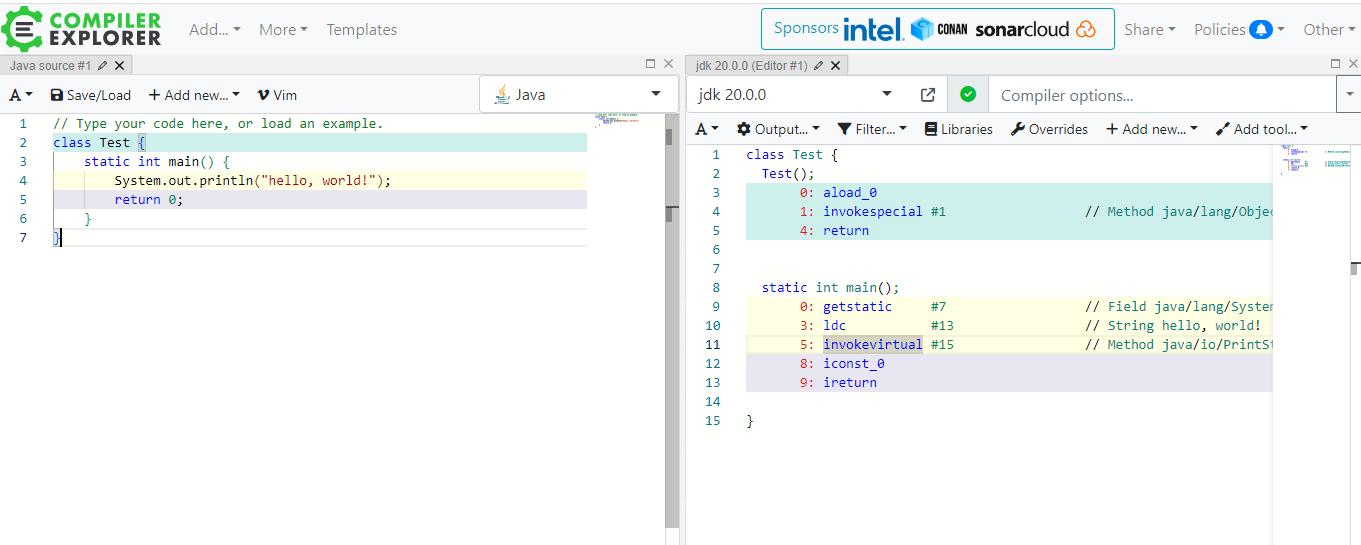The width and height of the screenshot is (1361, 545).
Task: Click the Templates link
Action: [x=361, y=30]
